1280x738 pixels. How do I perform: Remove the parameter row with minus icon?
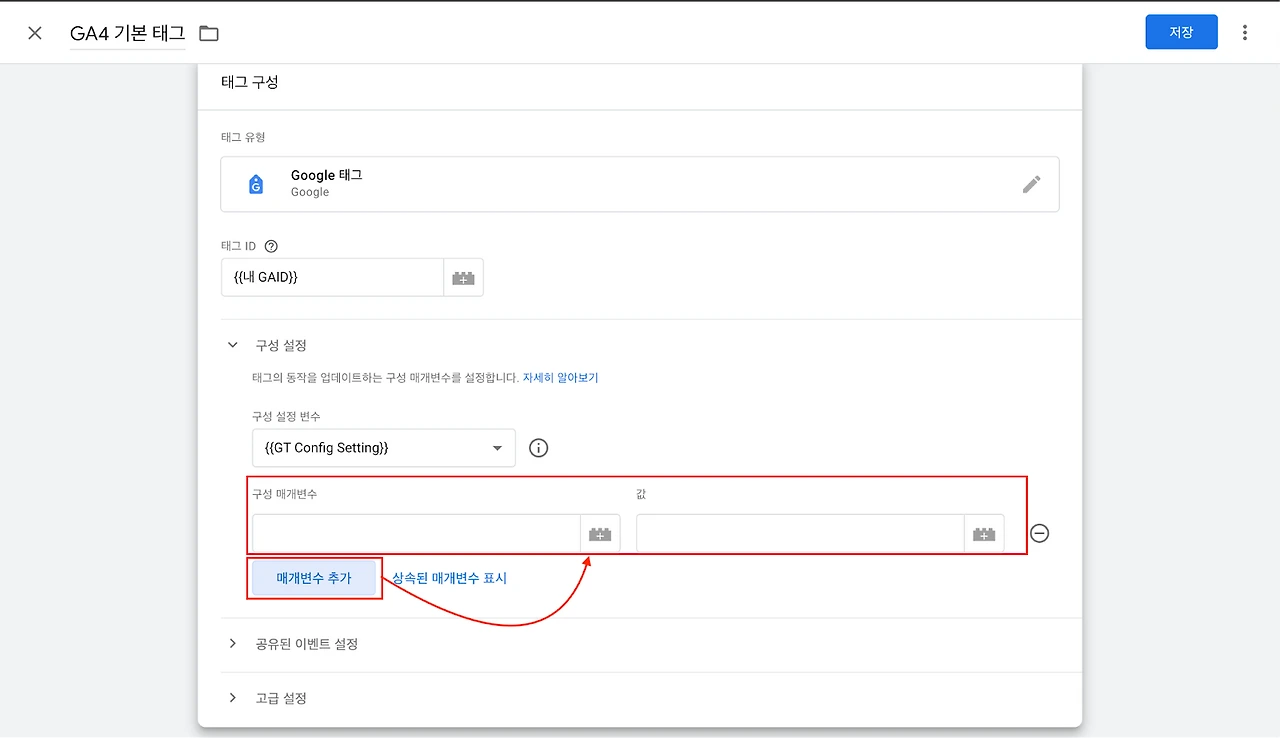1040,534
